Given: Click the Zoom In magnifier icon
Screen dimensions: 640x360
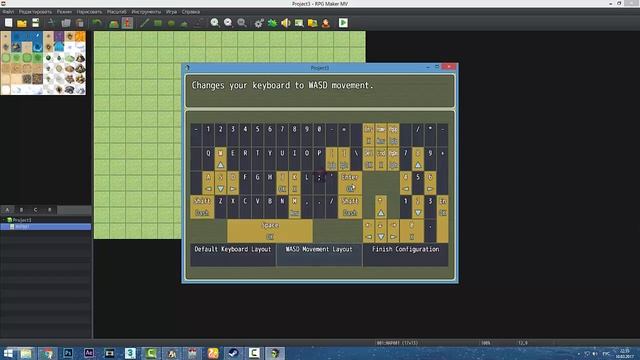Looking at the screenshot, I should 215,23.
